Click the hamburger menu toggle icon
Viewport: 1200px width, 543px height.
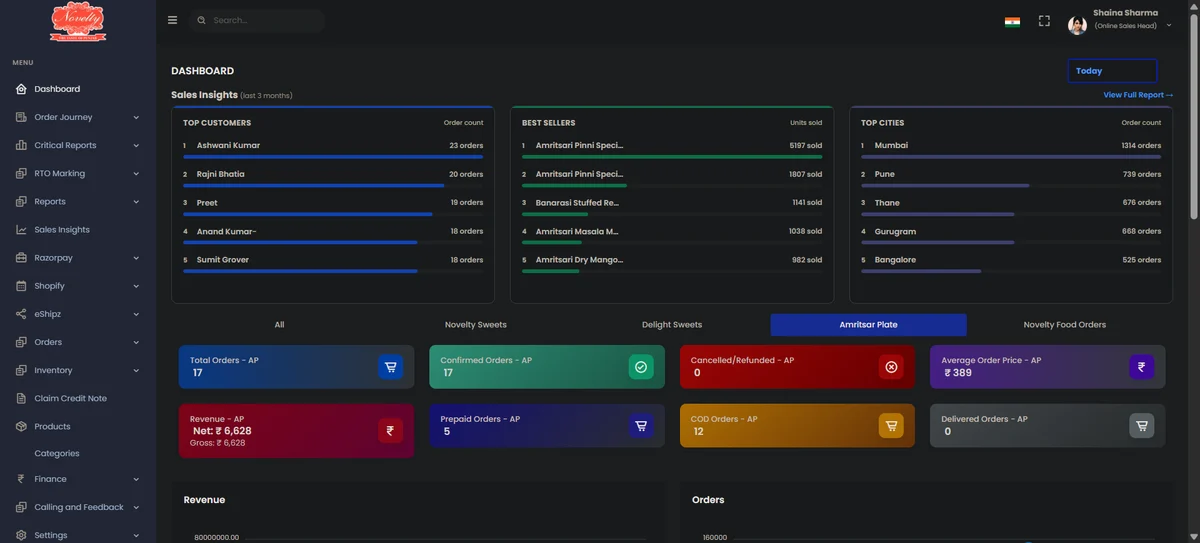(x=172, y=20)
